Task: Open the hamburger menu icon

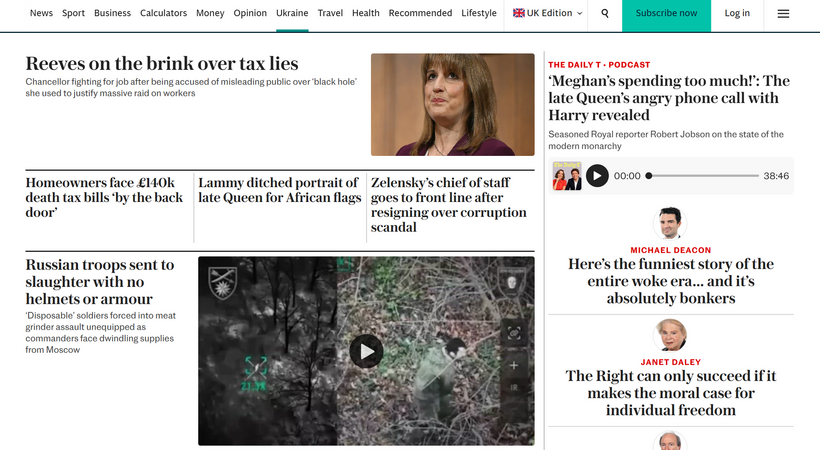Action: 783,14
